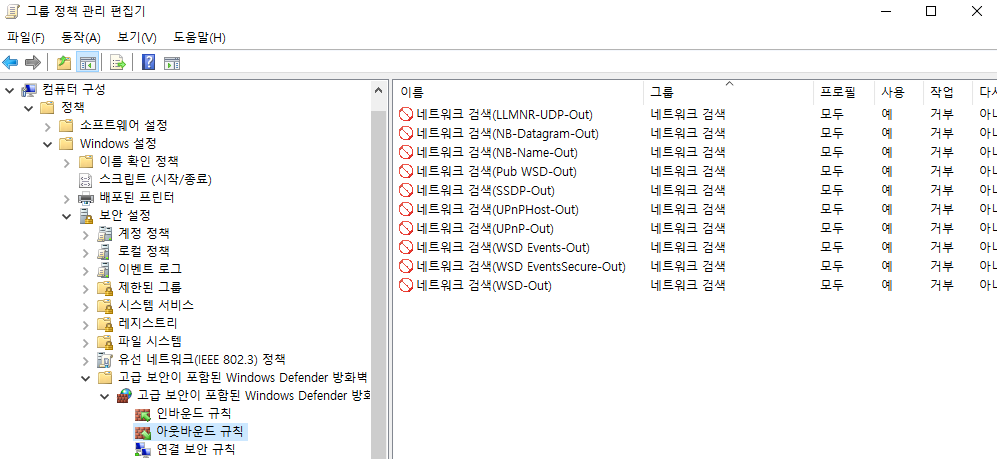Click the 보안 설정 lock icon
Image resolution: width=997 pixels, height=459 pixels.
86,216
